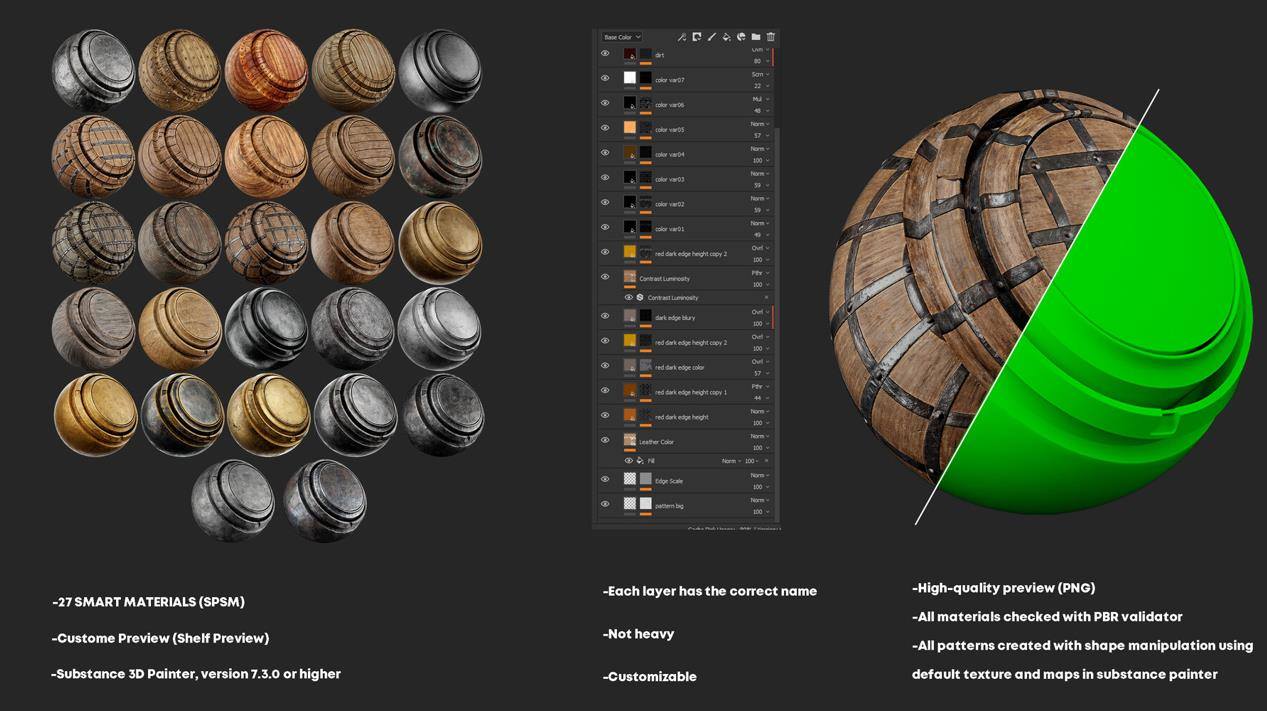Click the Contrast Luminosity filter effect icon
1267x711 pixels.
point(640,298)
